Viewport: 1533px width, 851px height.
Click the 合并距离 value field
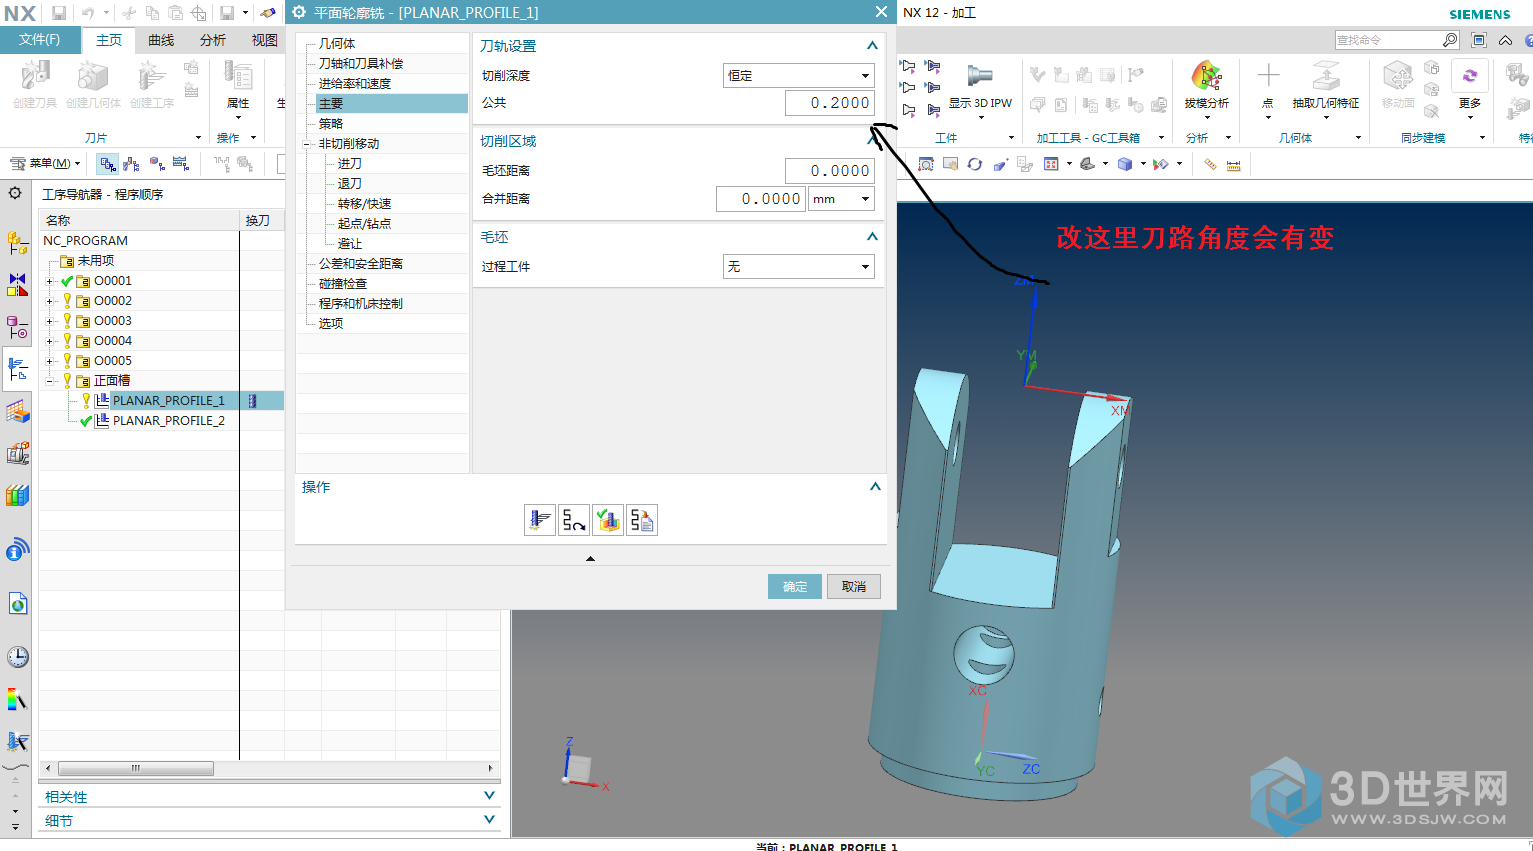761,199
